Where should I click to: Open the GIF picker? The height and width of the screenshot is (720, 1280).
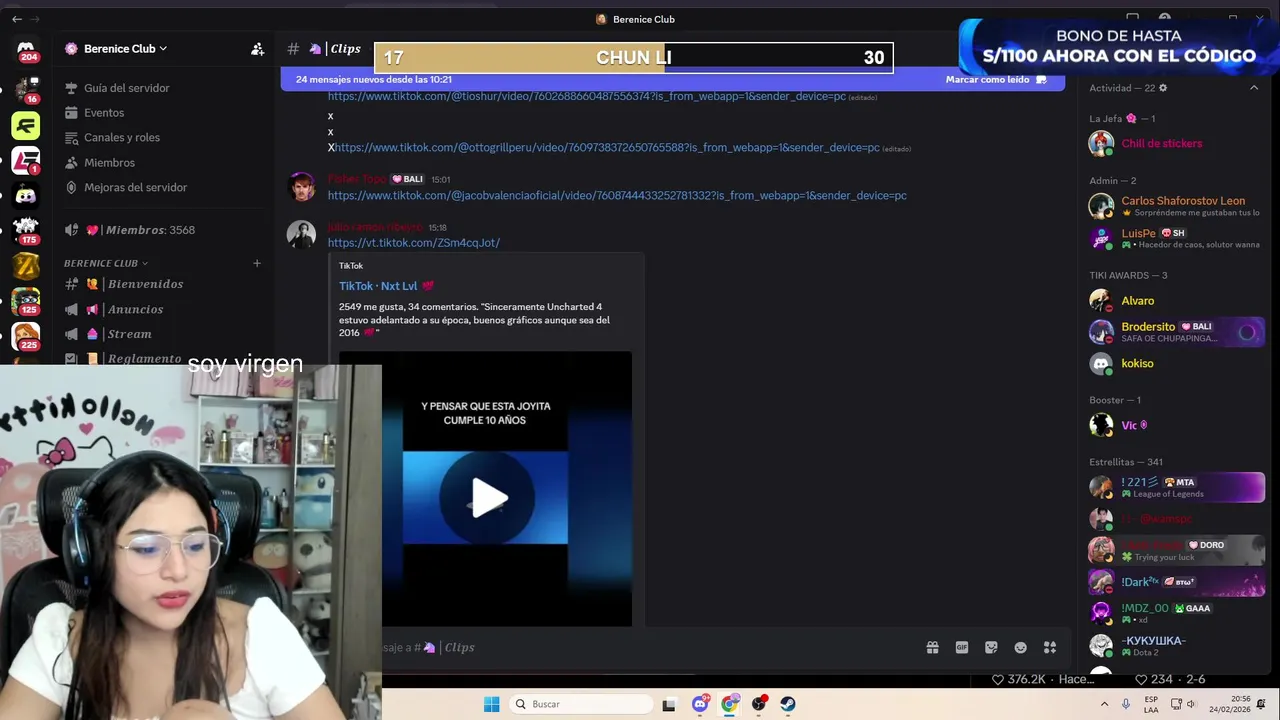click(x=962, y=648)
